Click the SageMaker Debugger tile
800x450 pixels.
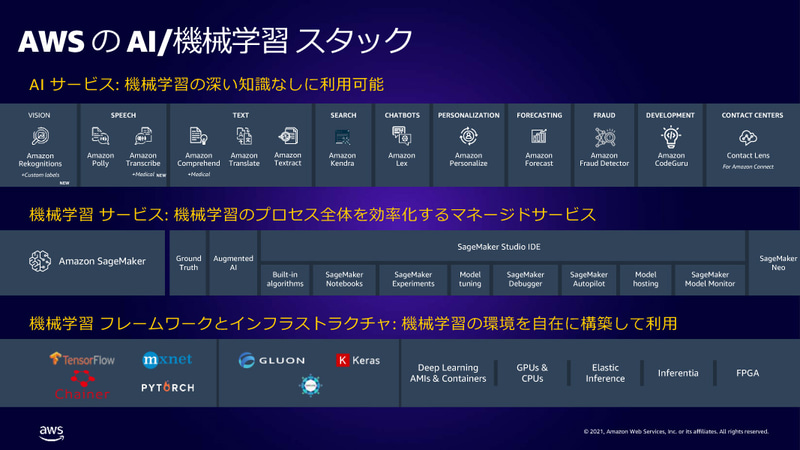(x=526, y=279)
